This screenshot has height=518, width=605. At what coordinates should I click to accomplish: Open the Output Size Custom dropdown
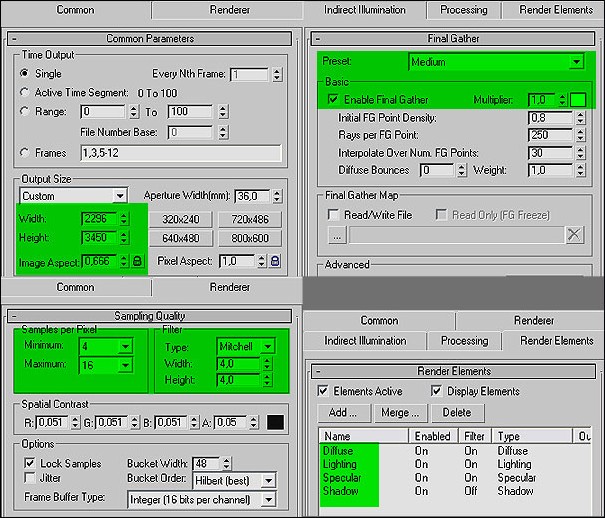[120, 196]
